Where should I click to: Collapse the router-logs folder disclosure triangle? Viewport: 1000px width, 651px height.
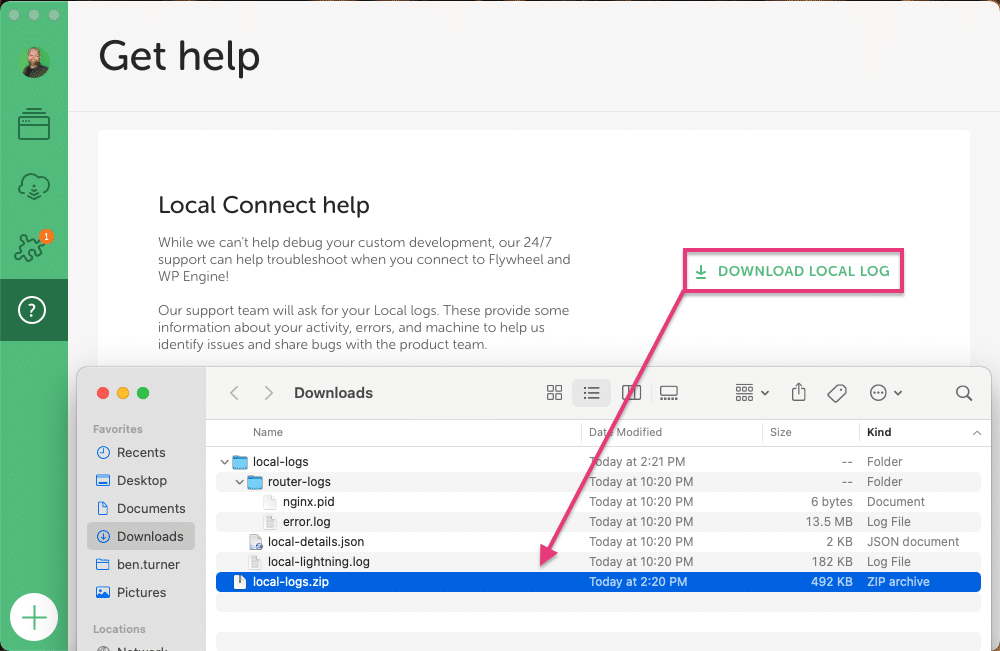[x=239, y=482]
